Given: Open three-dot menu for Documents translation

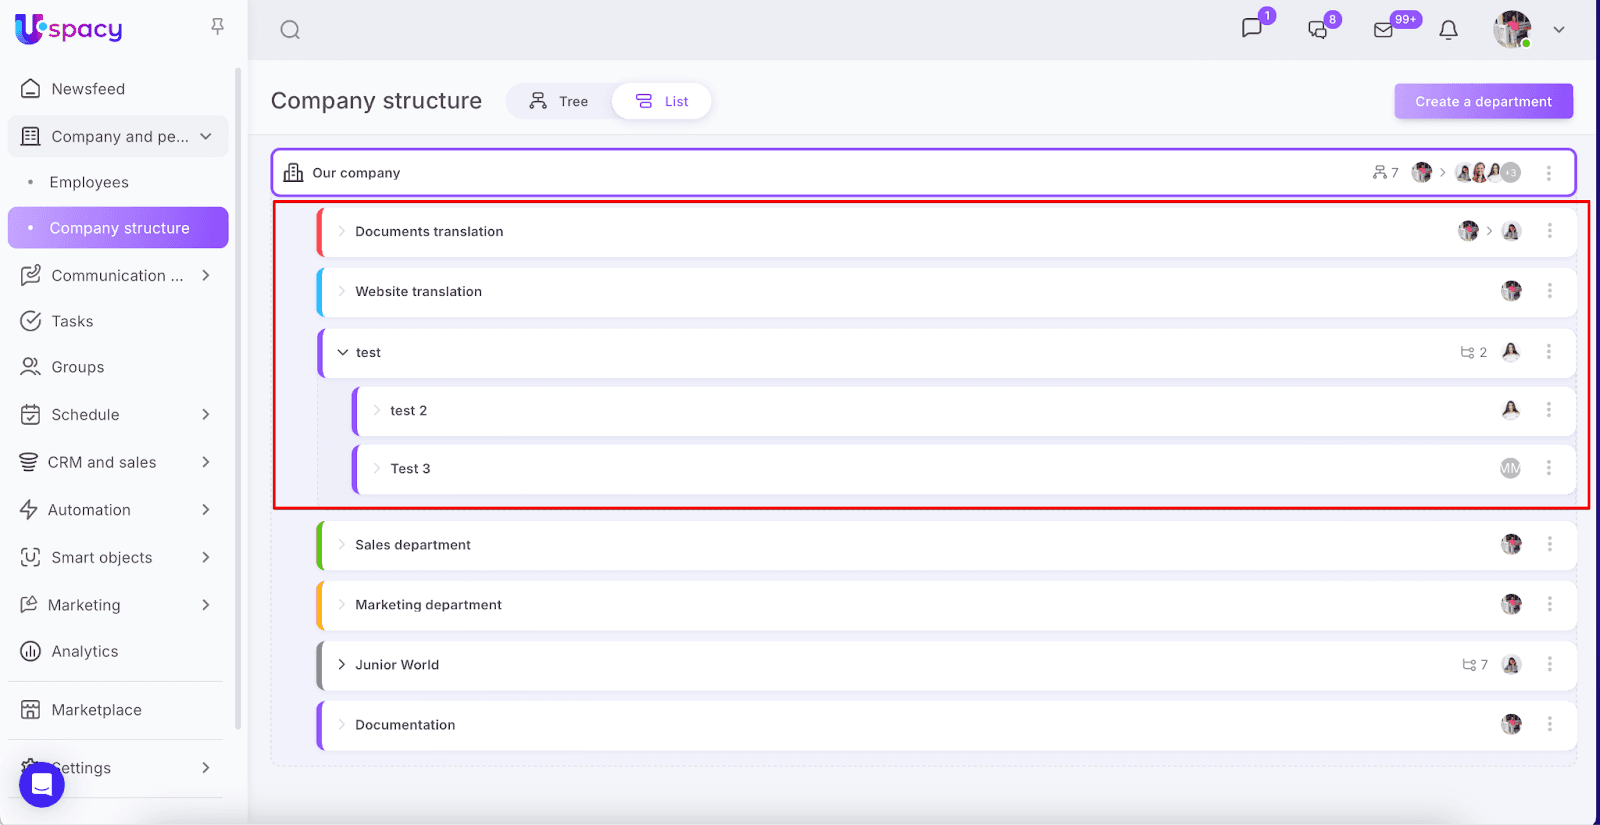Looking at the screenshot, I should pyautogui.click(x=1549, y=231).
